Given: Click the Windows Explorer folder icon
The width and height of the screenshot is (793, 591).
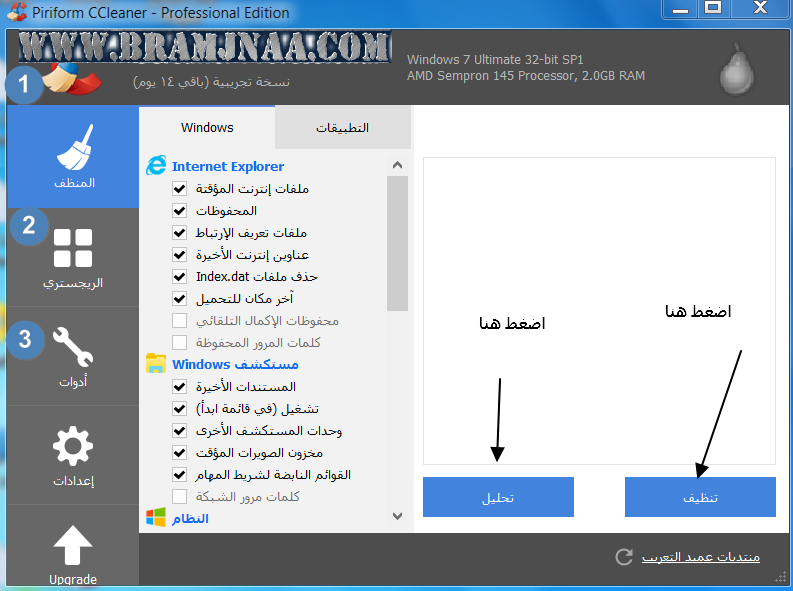Looking at the screenshot, I should click(156, 363).
